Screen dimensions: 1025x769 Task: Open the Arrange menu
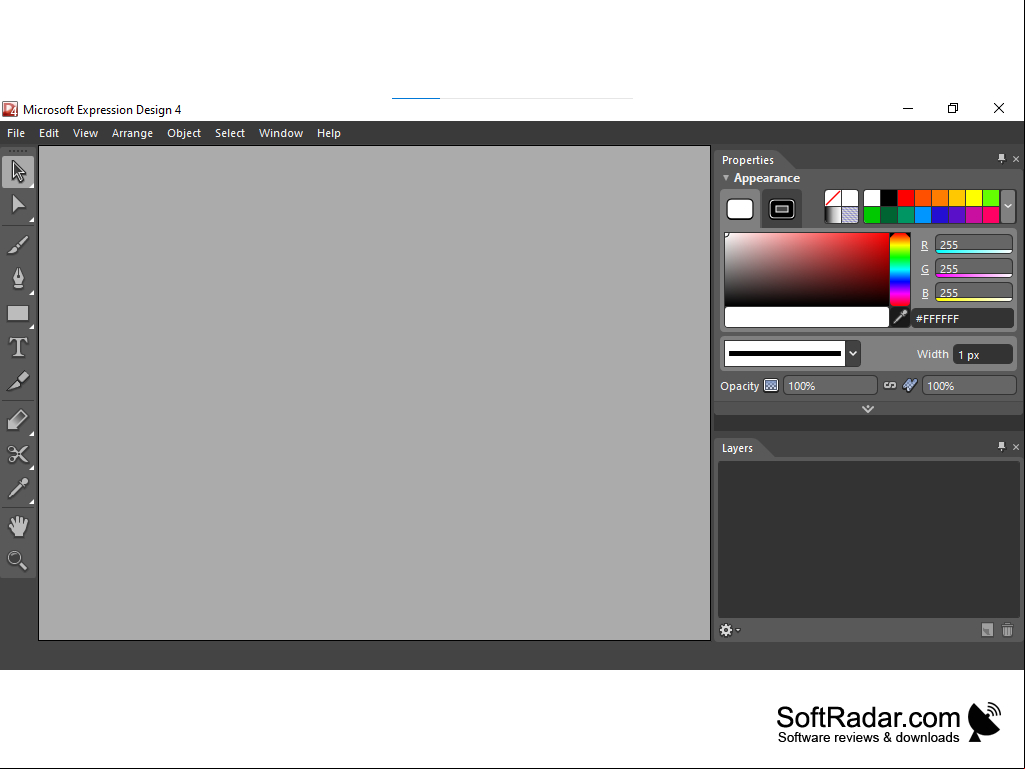132,133
